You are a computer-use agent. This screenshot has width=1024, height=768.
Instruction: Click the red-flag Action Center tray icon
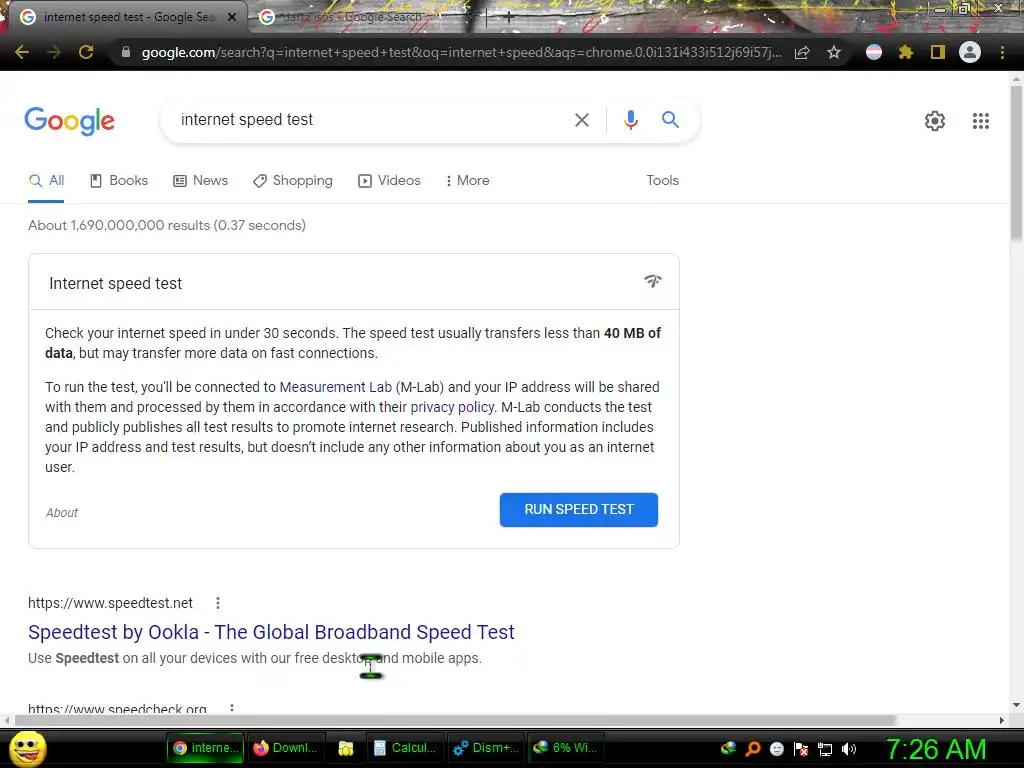pos(801,749)
